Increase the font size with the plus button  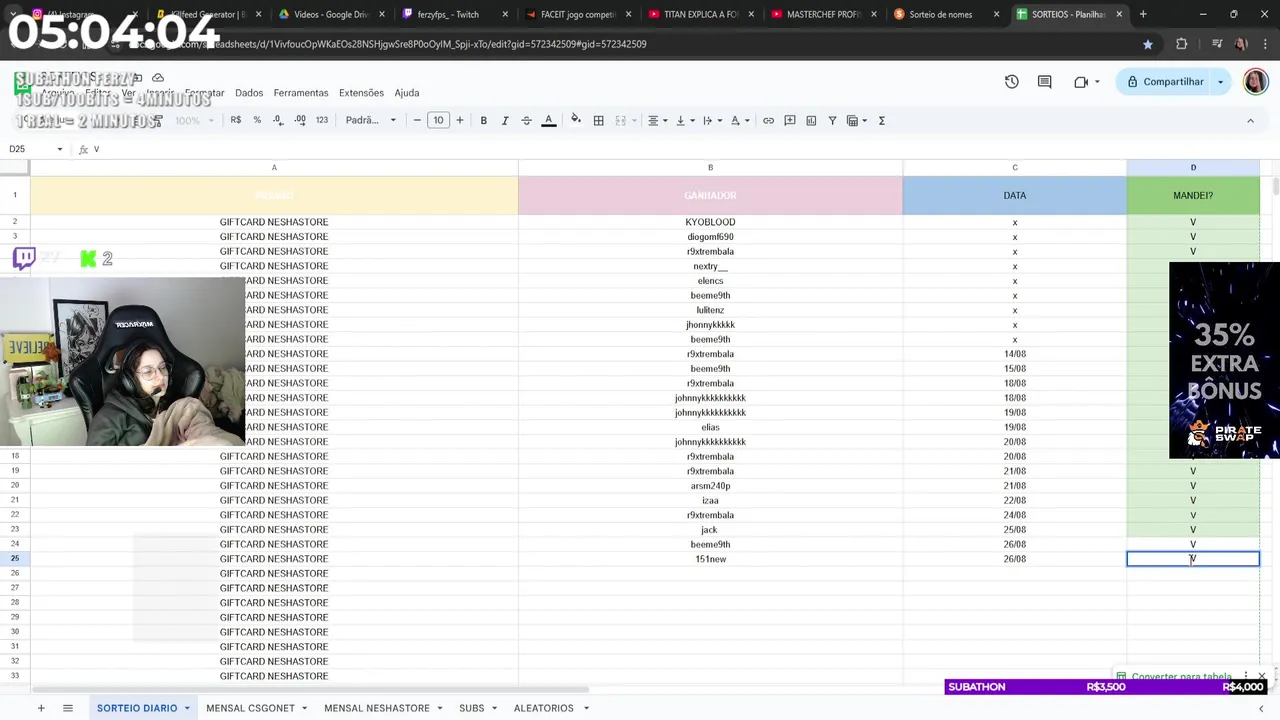click(460, 120)
